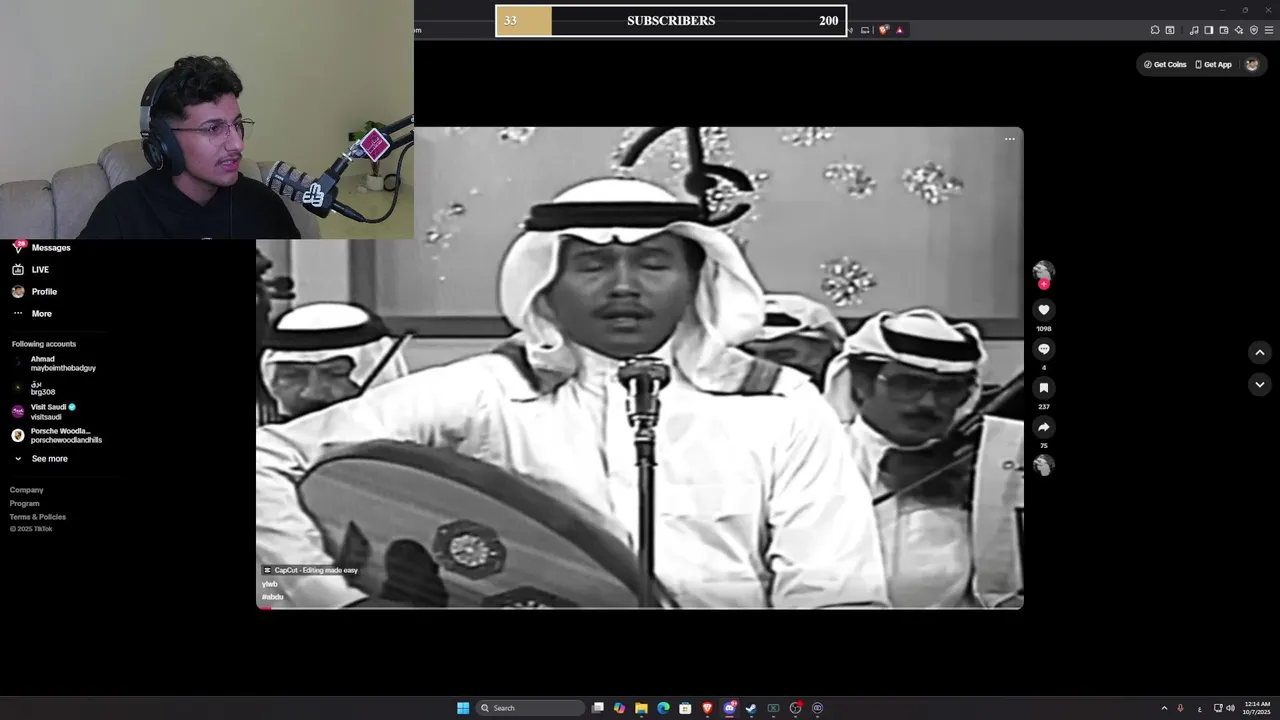Bookmark the video with the favorites icon

pos(1044,388)
